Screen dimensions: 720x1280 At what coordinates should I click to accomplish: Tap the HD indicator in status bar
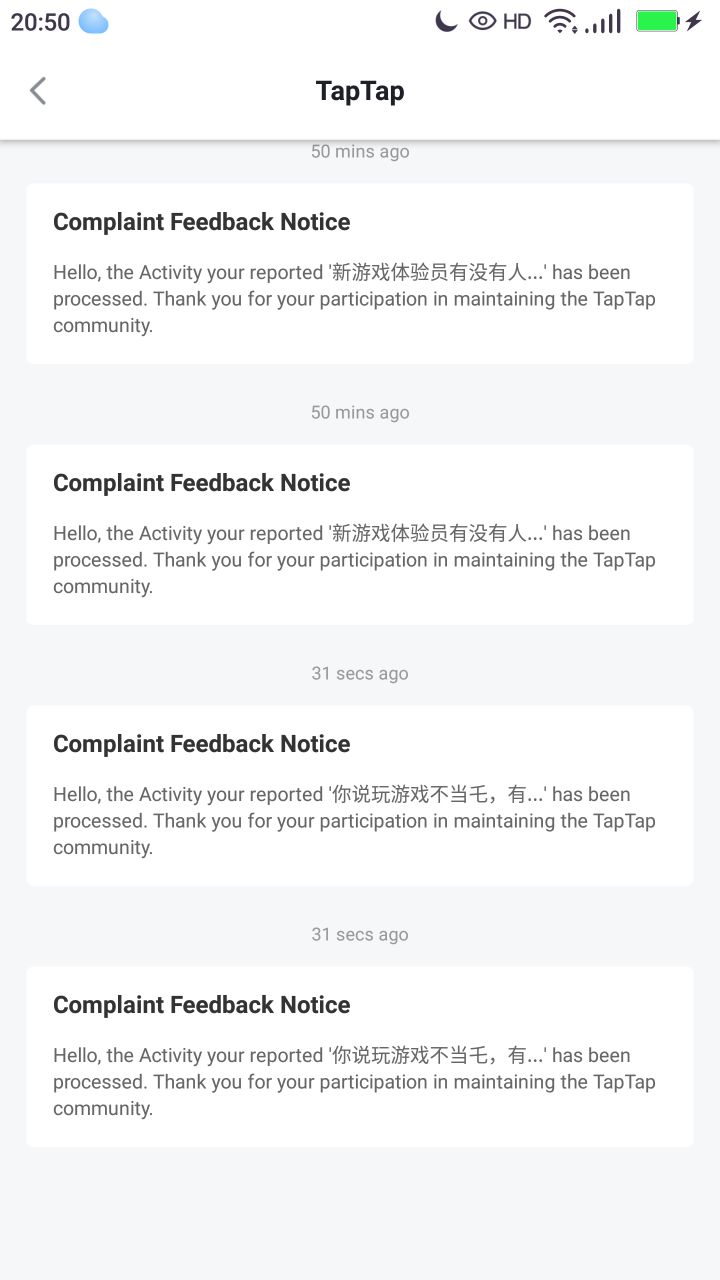517,21
